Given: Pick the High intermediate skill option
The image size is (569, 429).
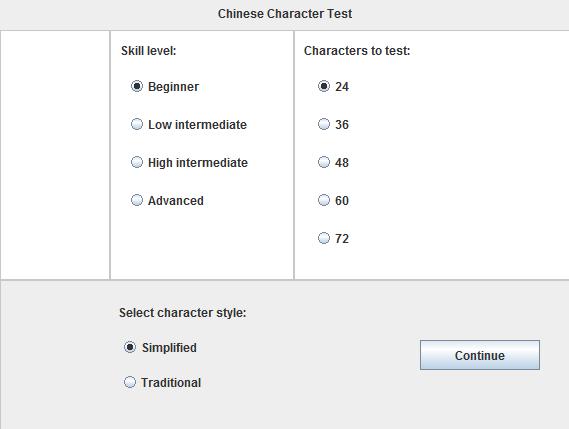Looking at the screenshot, I should tap(137, 162).
